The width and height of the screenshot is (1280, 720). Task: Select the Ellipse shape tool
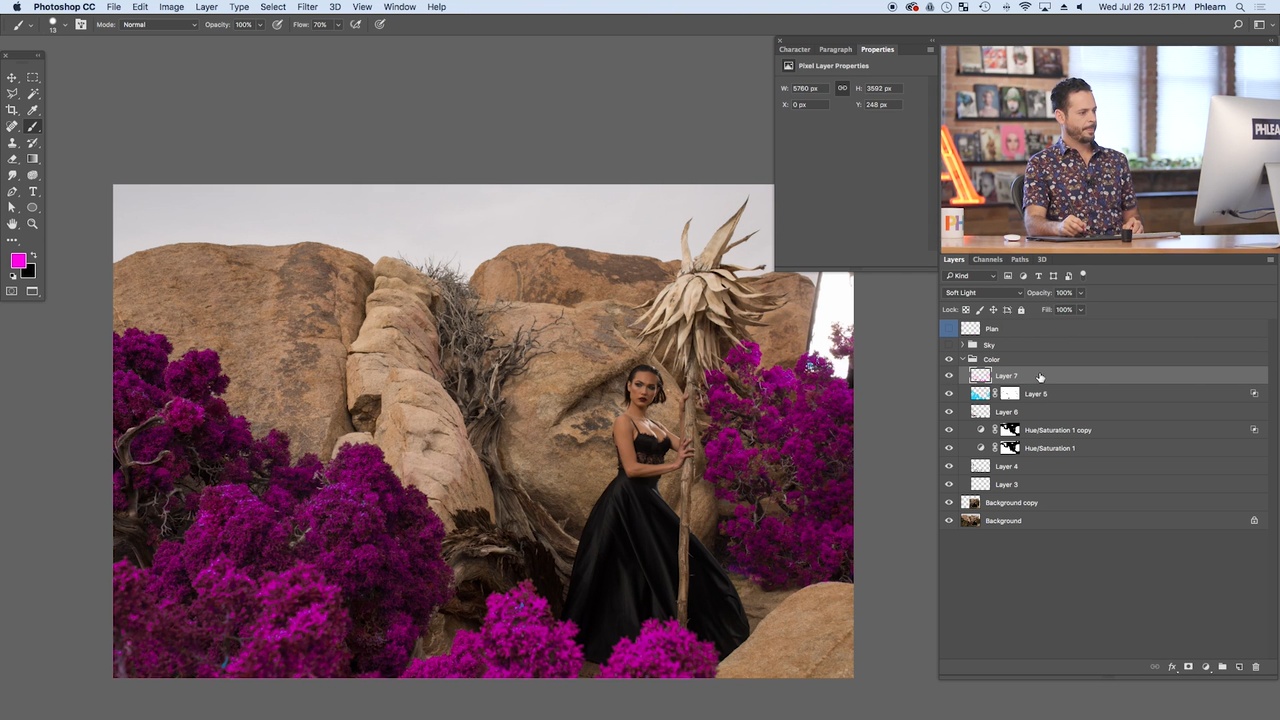(32, 207)
